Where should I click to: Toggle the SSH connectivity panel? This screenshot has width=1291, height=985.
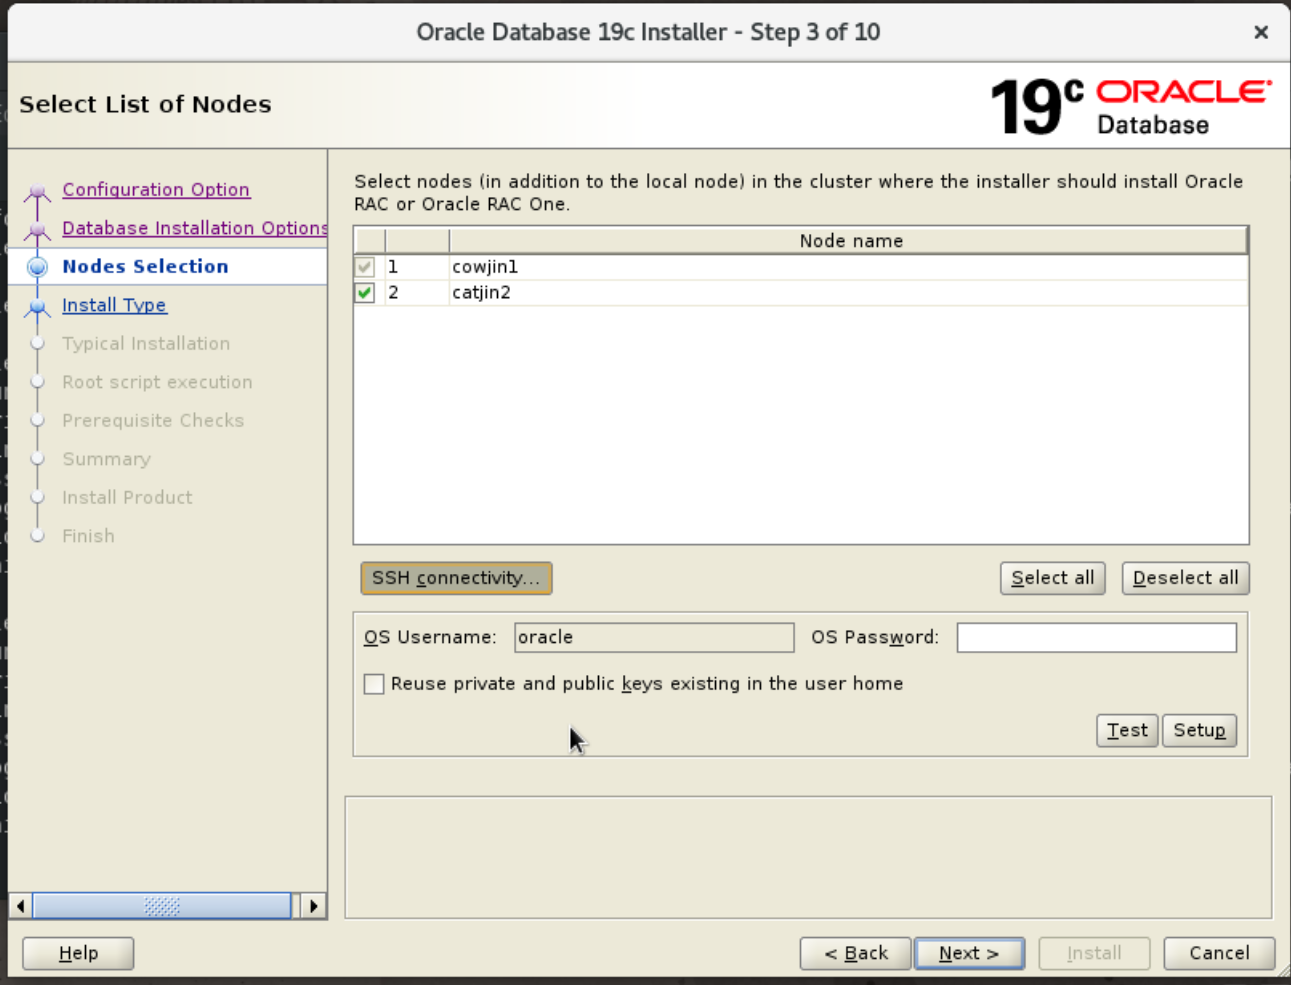coord(456,578)
